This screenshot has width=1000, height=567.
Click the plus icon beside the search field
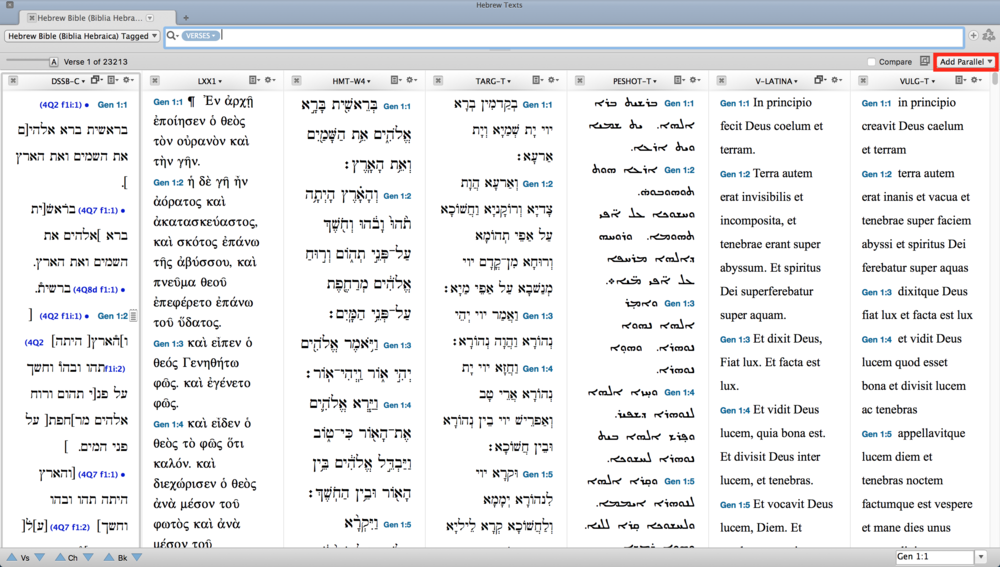pos(974,36)
